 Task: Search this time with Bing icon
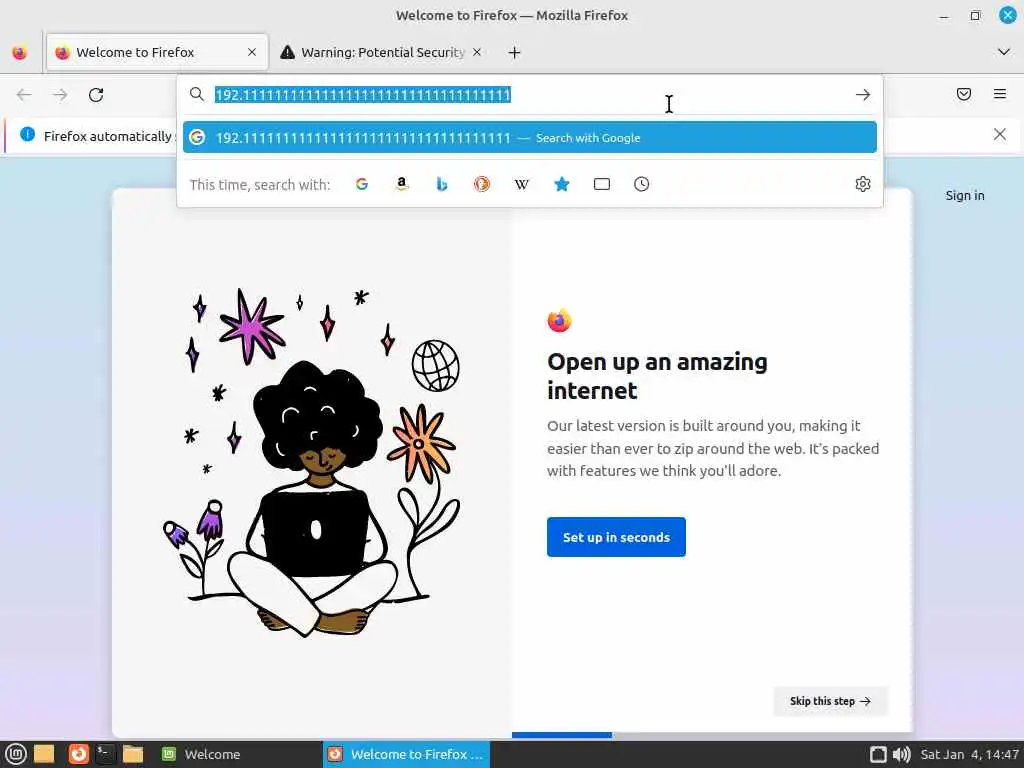[441, 184]
